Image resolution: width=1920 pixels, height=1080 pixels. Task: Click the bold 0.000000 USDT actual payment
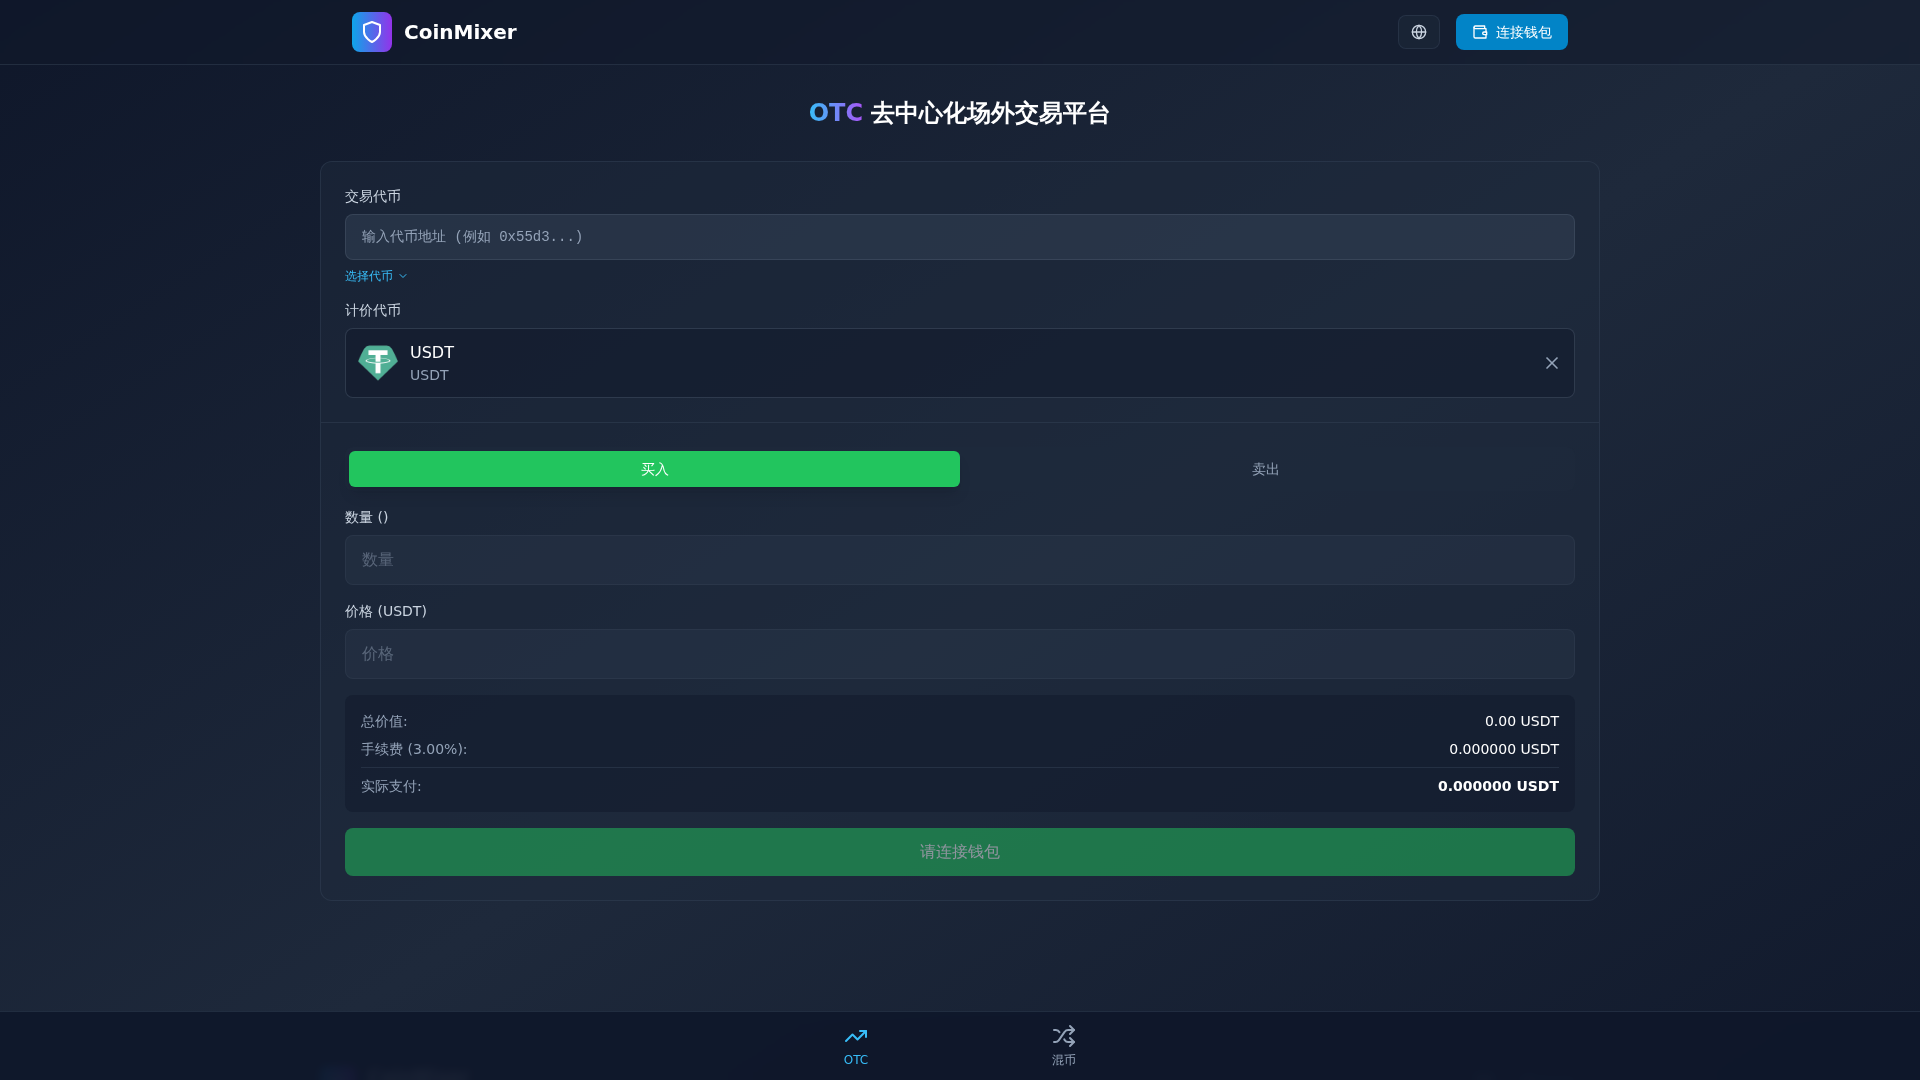[x=1498, y=786]
